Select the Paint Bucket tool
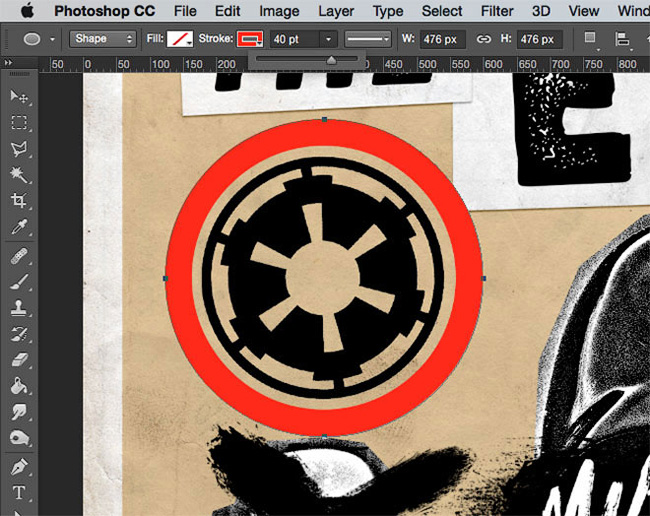Viewport: 650px width, 516px height. pyautogui.click(x=19, y=386)
